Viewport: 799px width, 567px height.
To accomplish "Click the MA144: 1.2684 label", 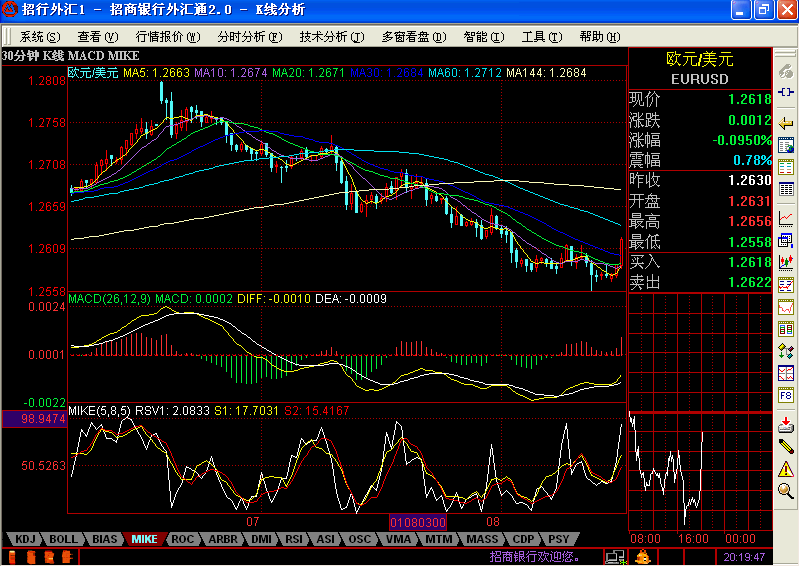I will point(546,73).
